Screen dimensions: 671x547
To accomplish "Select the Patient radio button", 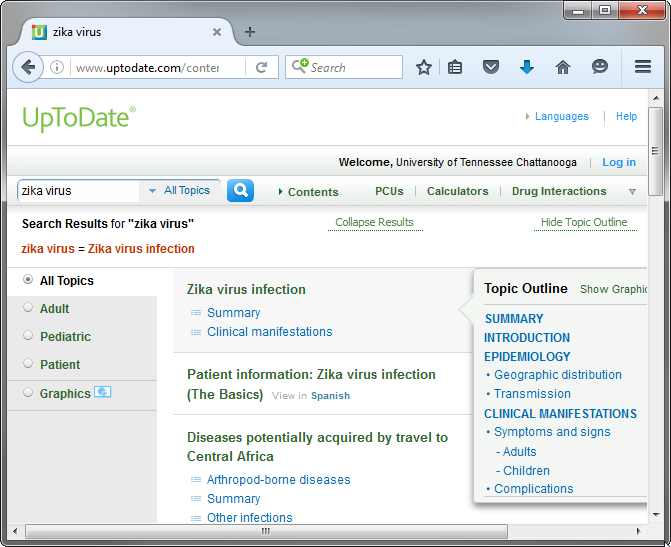I will pos(28,363).
